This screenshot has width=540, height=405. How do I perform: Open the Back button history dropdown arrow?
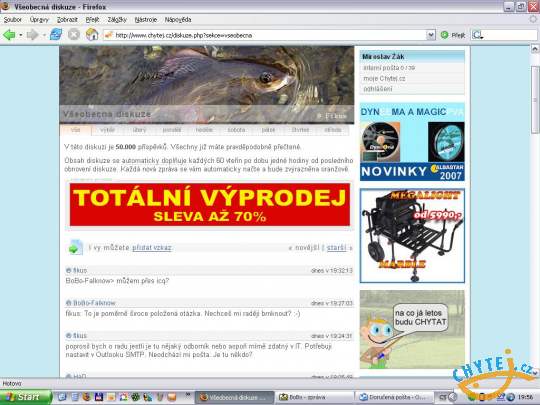pos(21,35)
